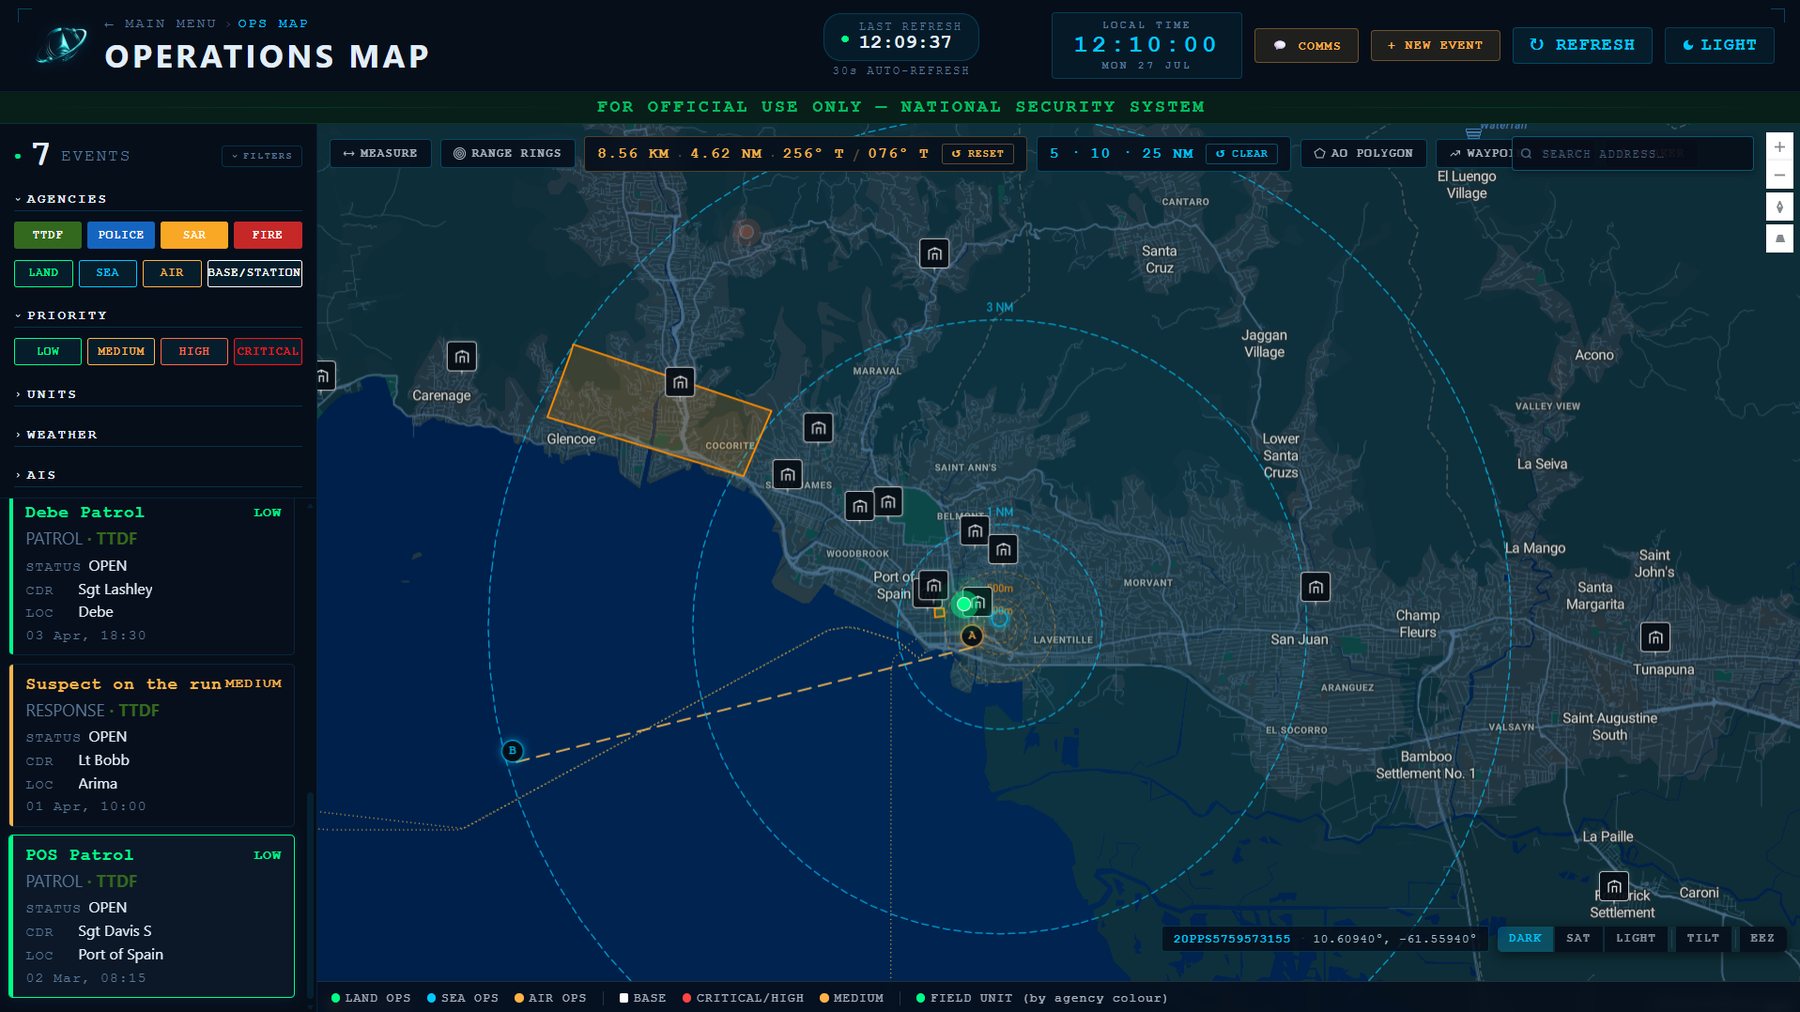This screenshot has width=1800, height=1012.
Task: Clear the range rings
Action: coord(1242,154)
